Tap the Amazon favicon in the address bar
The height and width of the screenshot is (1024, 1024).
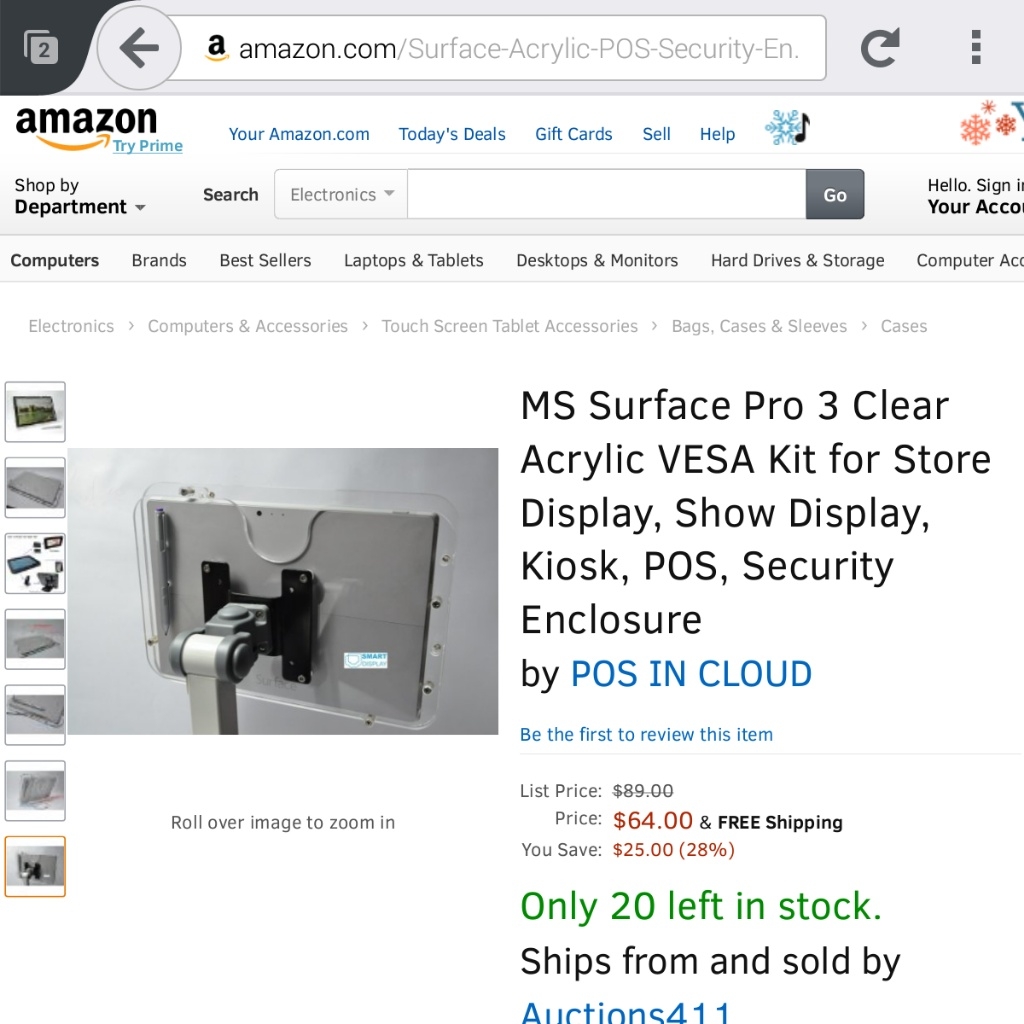[x=216, y=48]
